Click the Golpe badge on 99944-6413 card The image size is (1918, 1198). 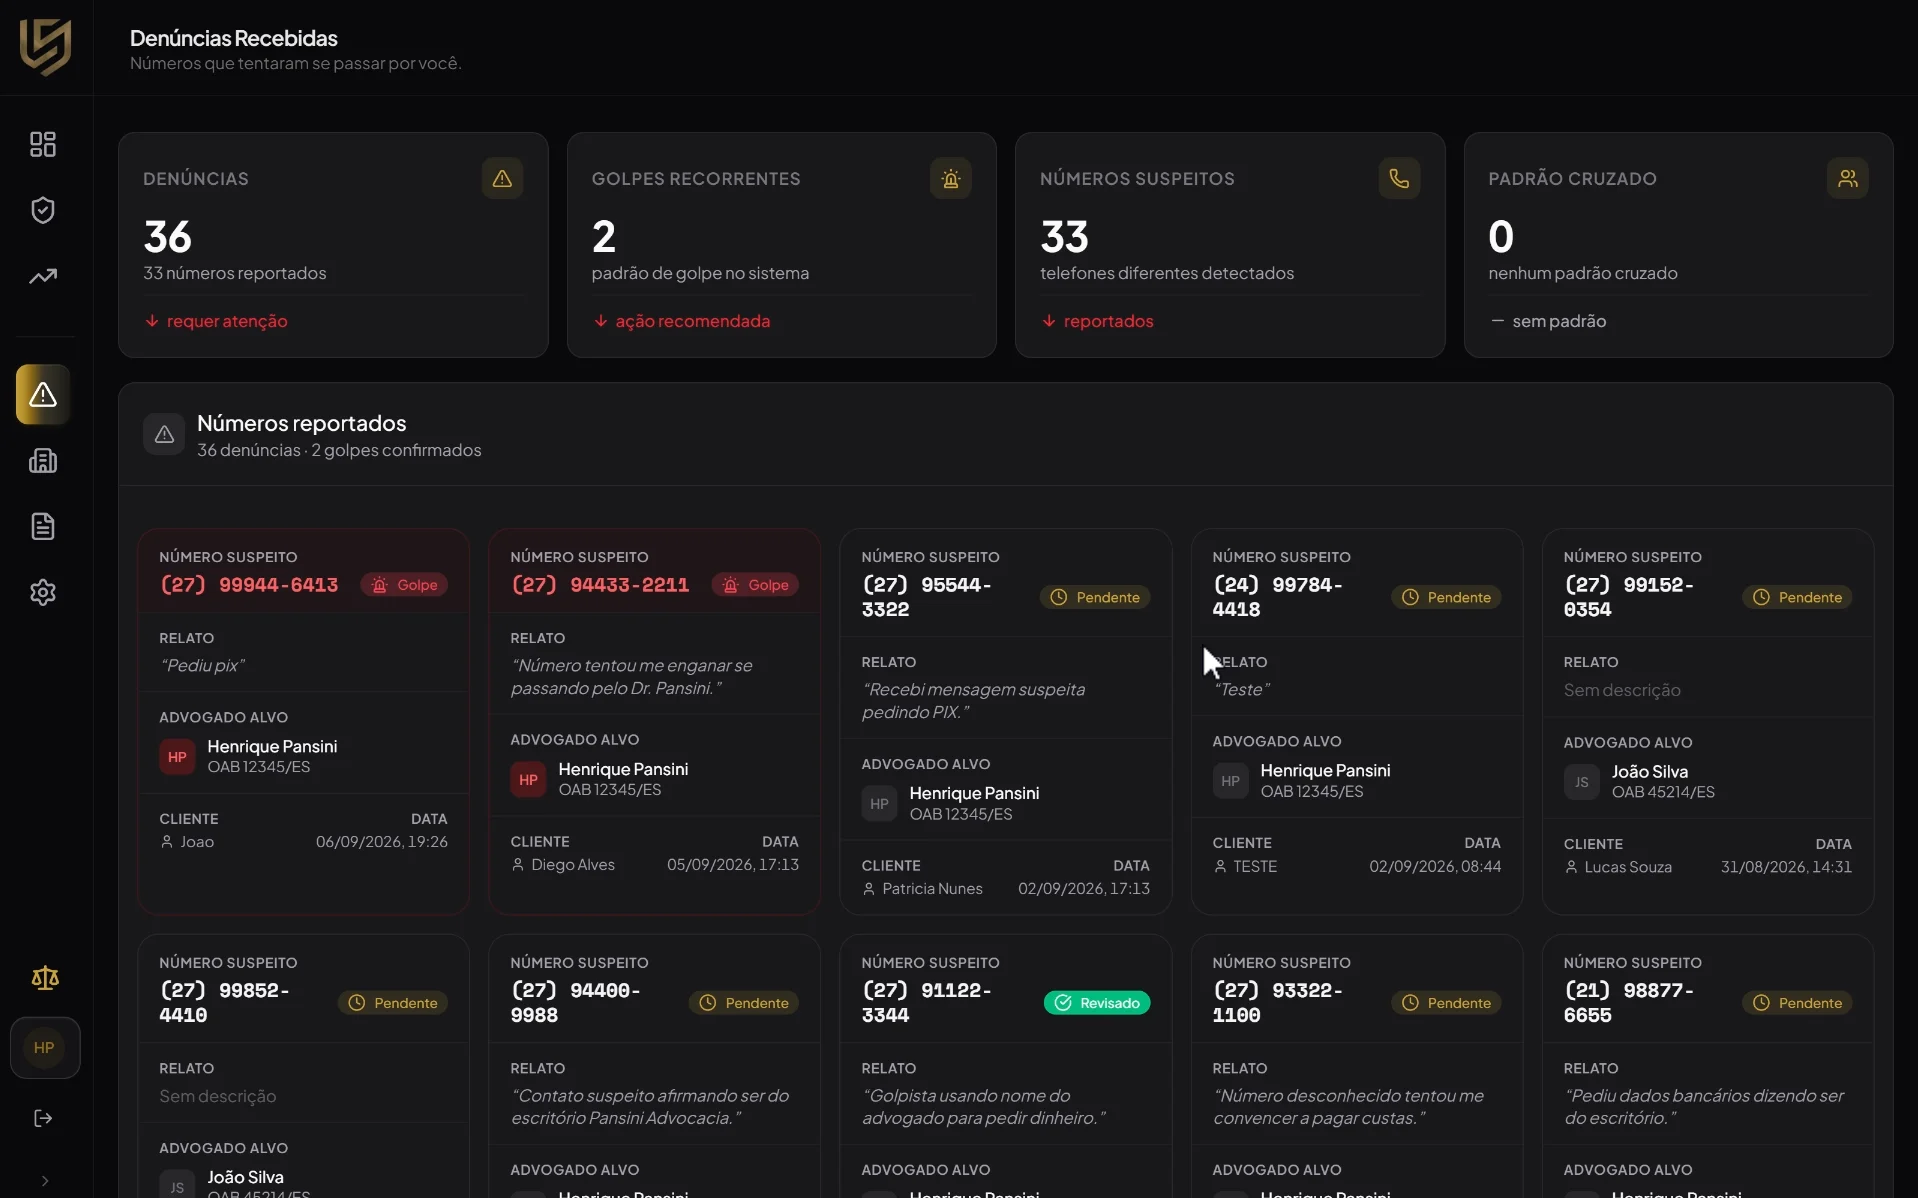tap(405, 585)
